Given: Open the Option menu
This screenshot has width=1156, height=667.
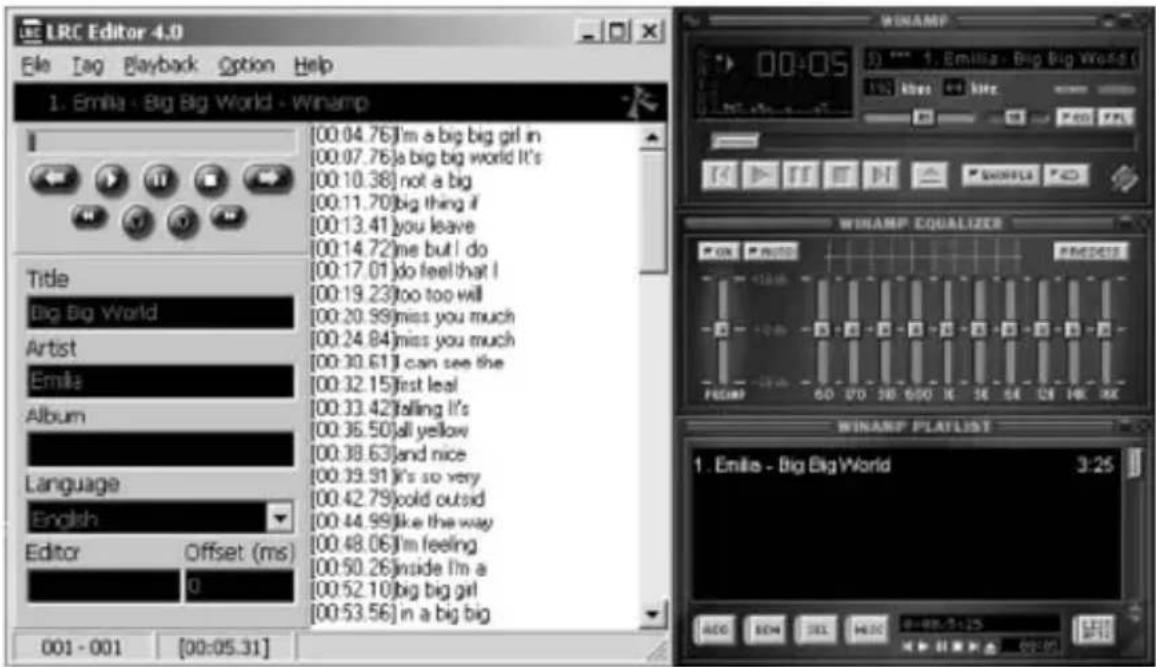Looking at the screenshot, I should click(x=246, y=65).
